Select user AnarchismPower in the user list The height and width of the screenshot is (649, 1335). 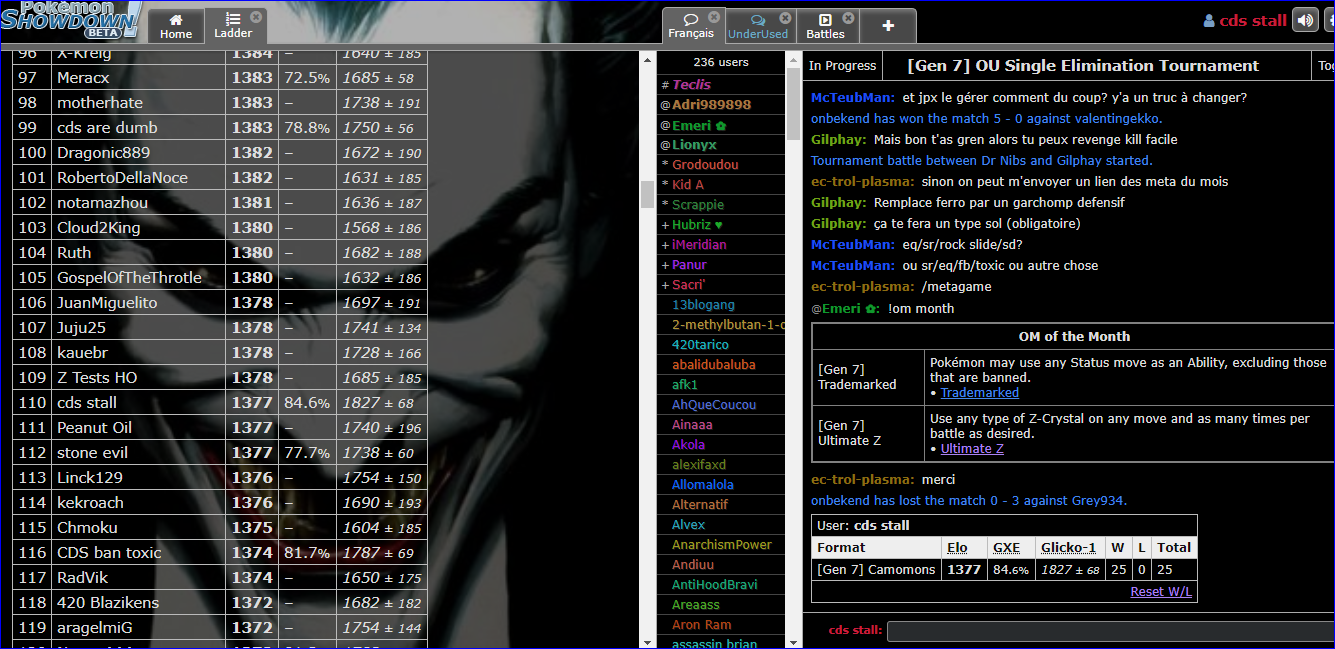pyautogui.click(x=720, y=545)
